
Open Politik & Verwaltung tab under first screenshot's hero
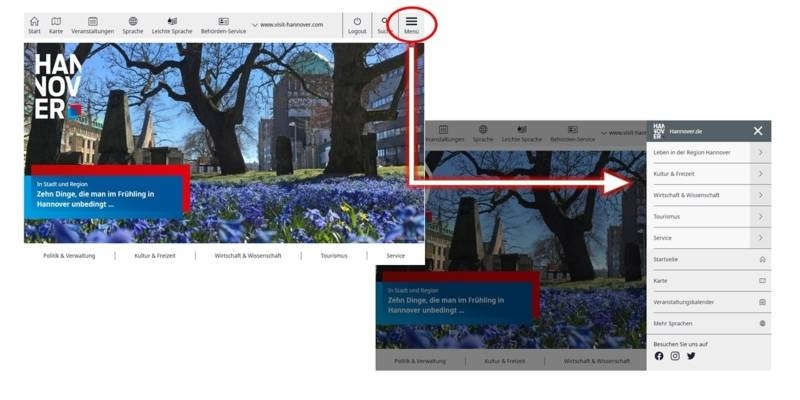(x=69, y=256)
